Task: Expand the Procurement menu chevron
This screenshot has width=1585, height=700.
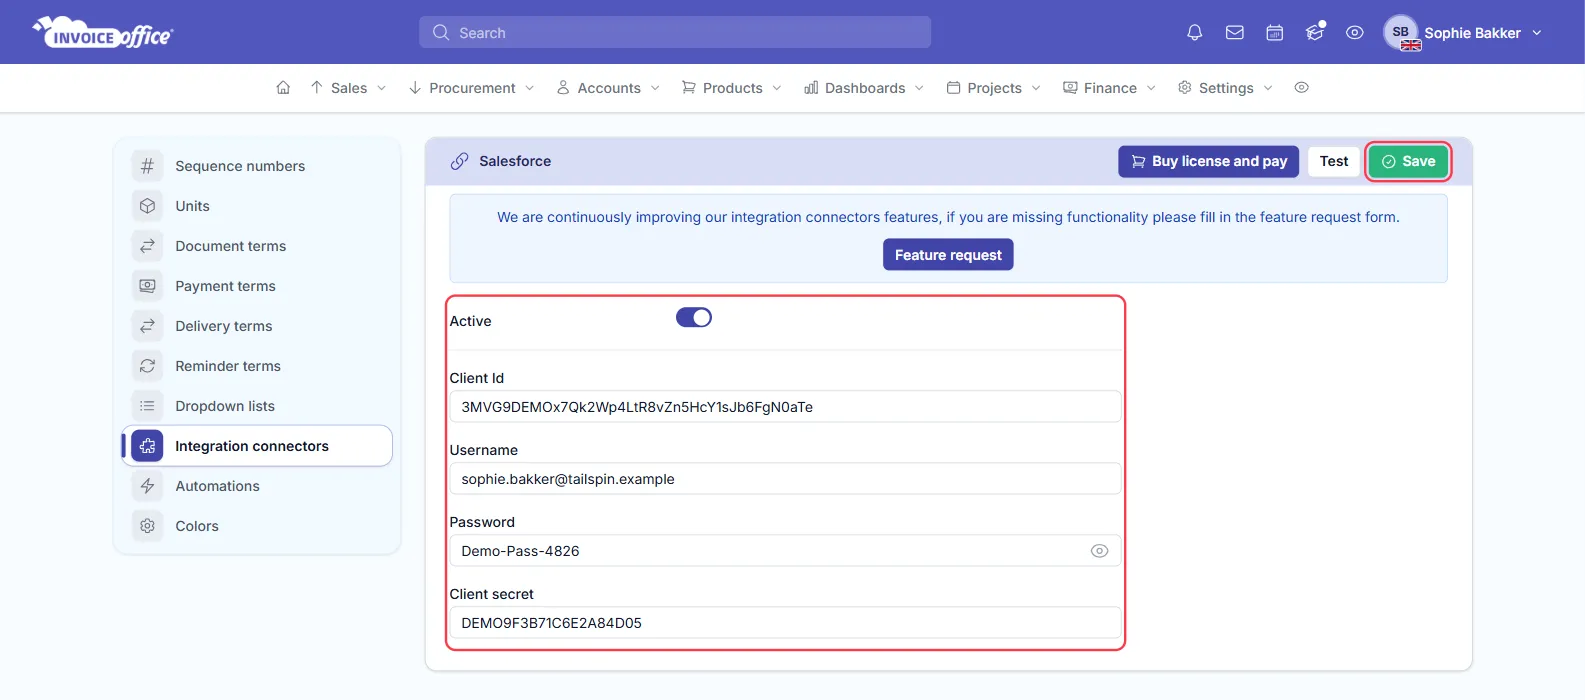Action: 529,88
